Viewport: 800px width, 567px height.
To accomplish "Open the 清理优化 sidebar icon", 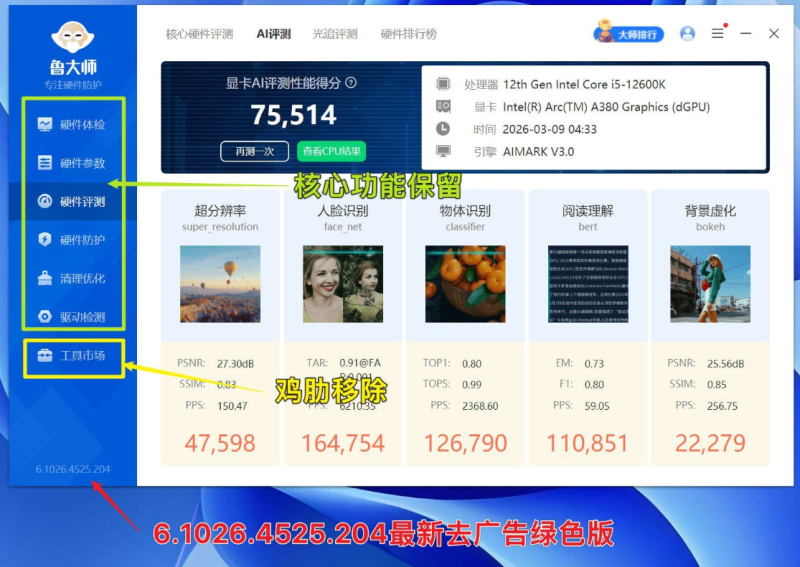I will click(x=45, y=279).
